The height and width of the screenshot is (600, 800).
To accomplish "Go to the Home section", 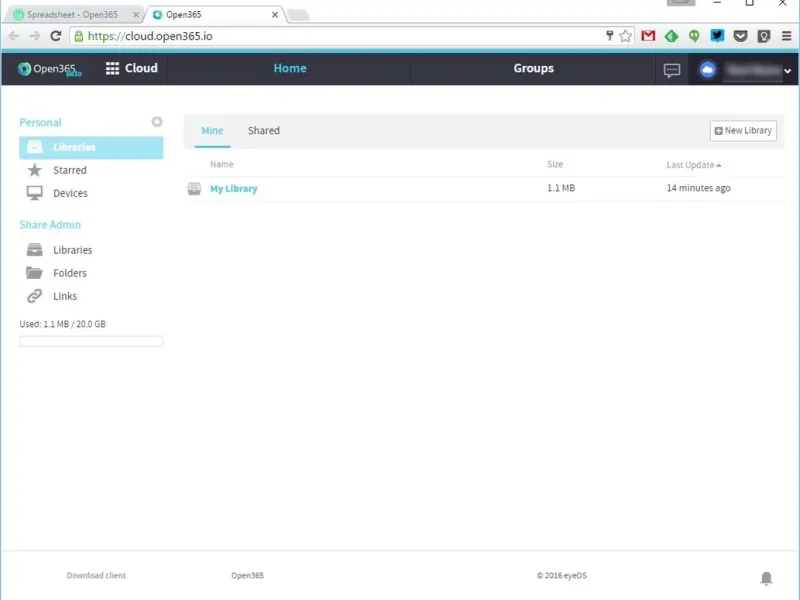I will 290,68.
